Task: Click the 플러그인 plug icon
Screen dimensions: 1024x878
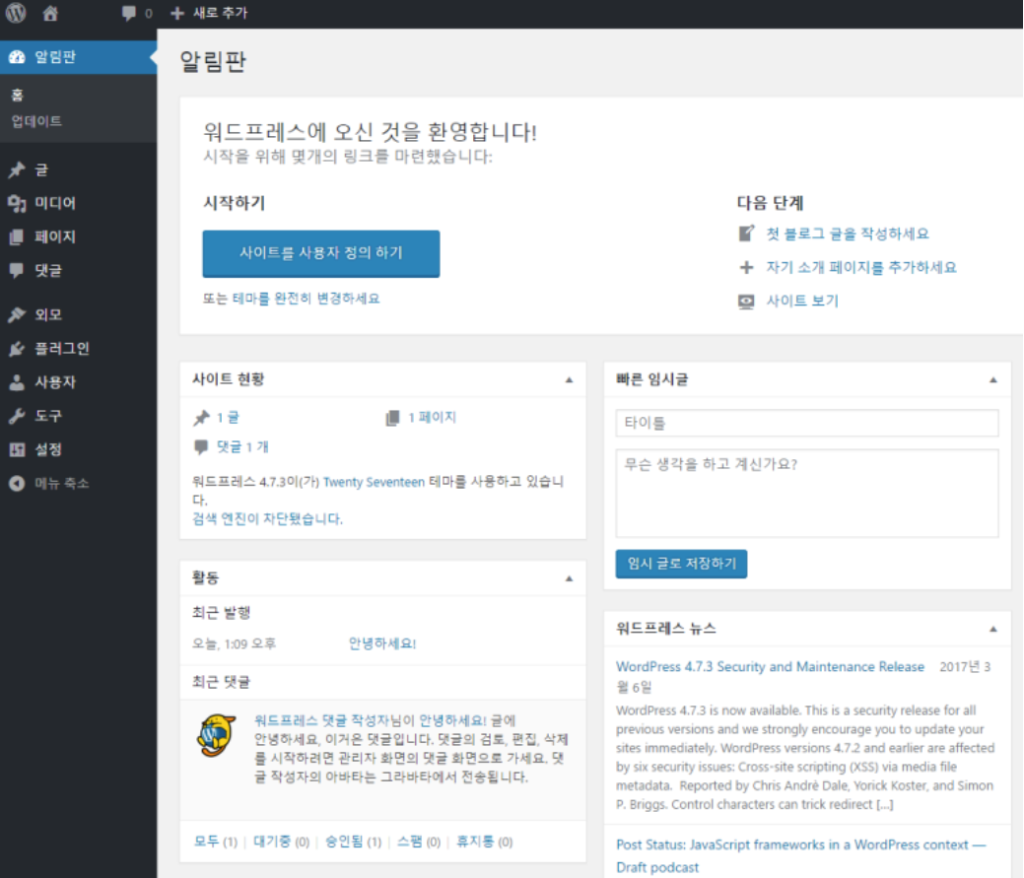Action: [17, 349]
